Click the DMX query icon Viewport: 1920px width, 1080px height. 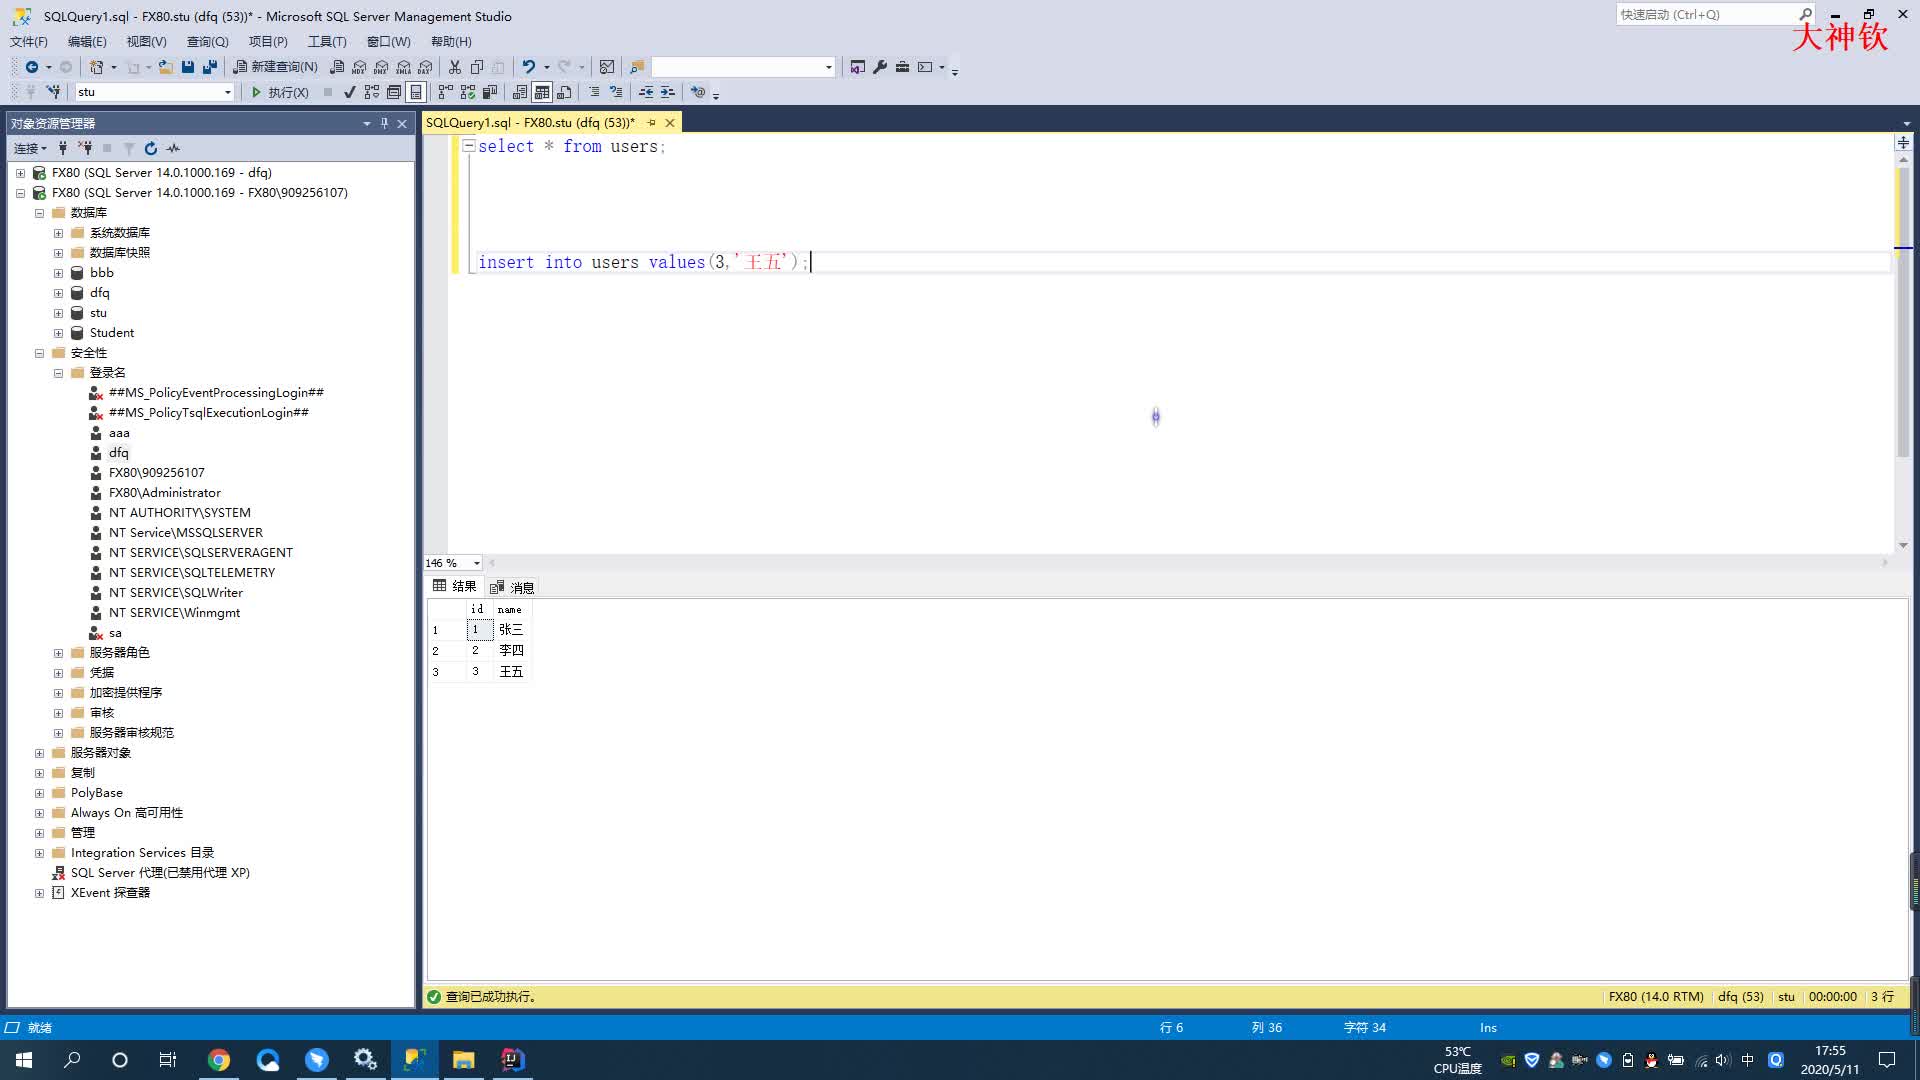coord(381,67)
